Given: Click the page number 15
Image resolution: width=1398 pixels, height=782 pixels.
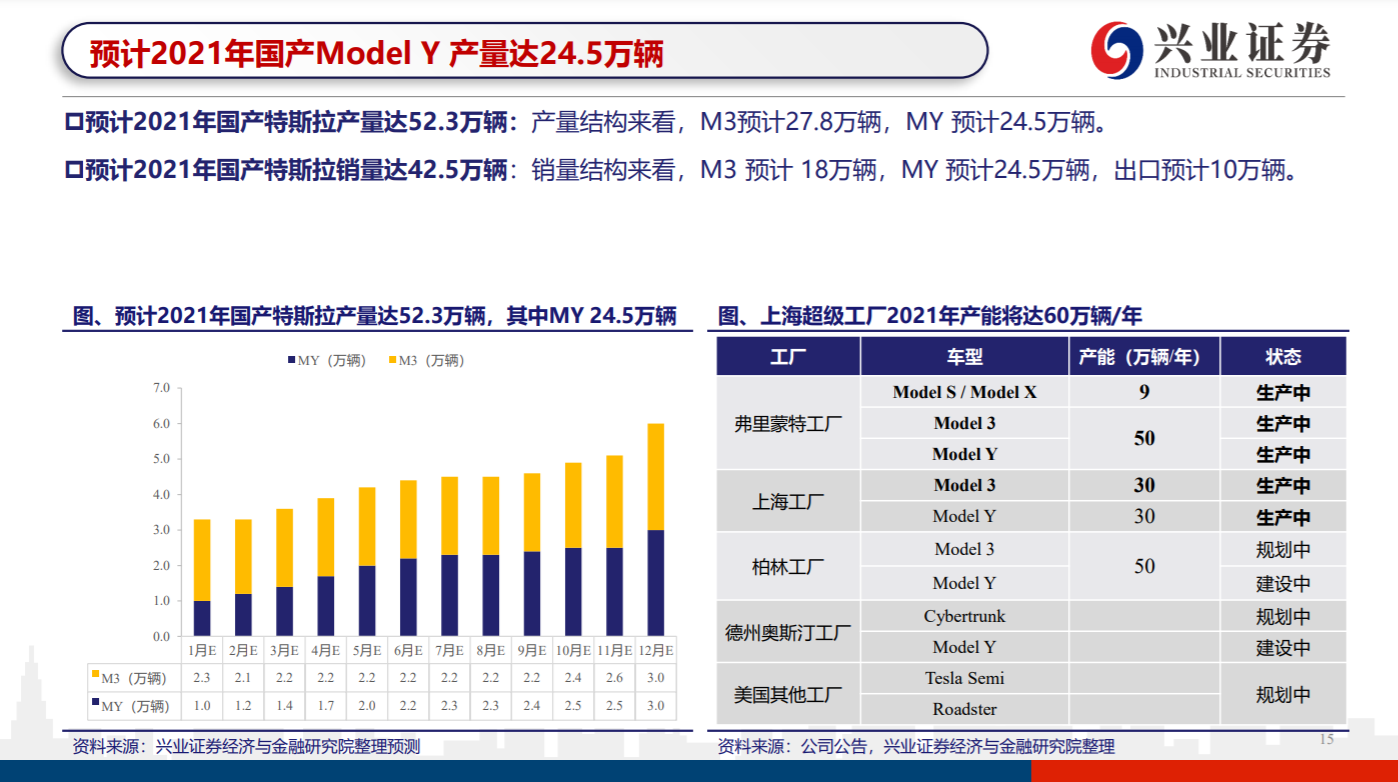Looking at the screenshot, I should (1327, 739).
